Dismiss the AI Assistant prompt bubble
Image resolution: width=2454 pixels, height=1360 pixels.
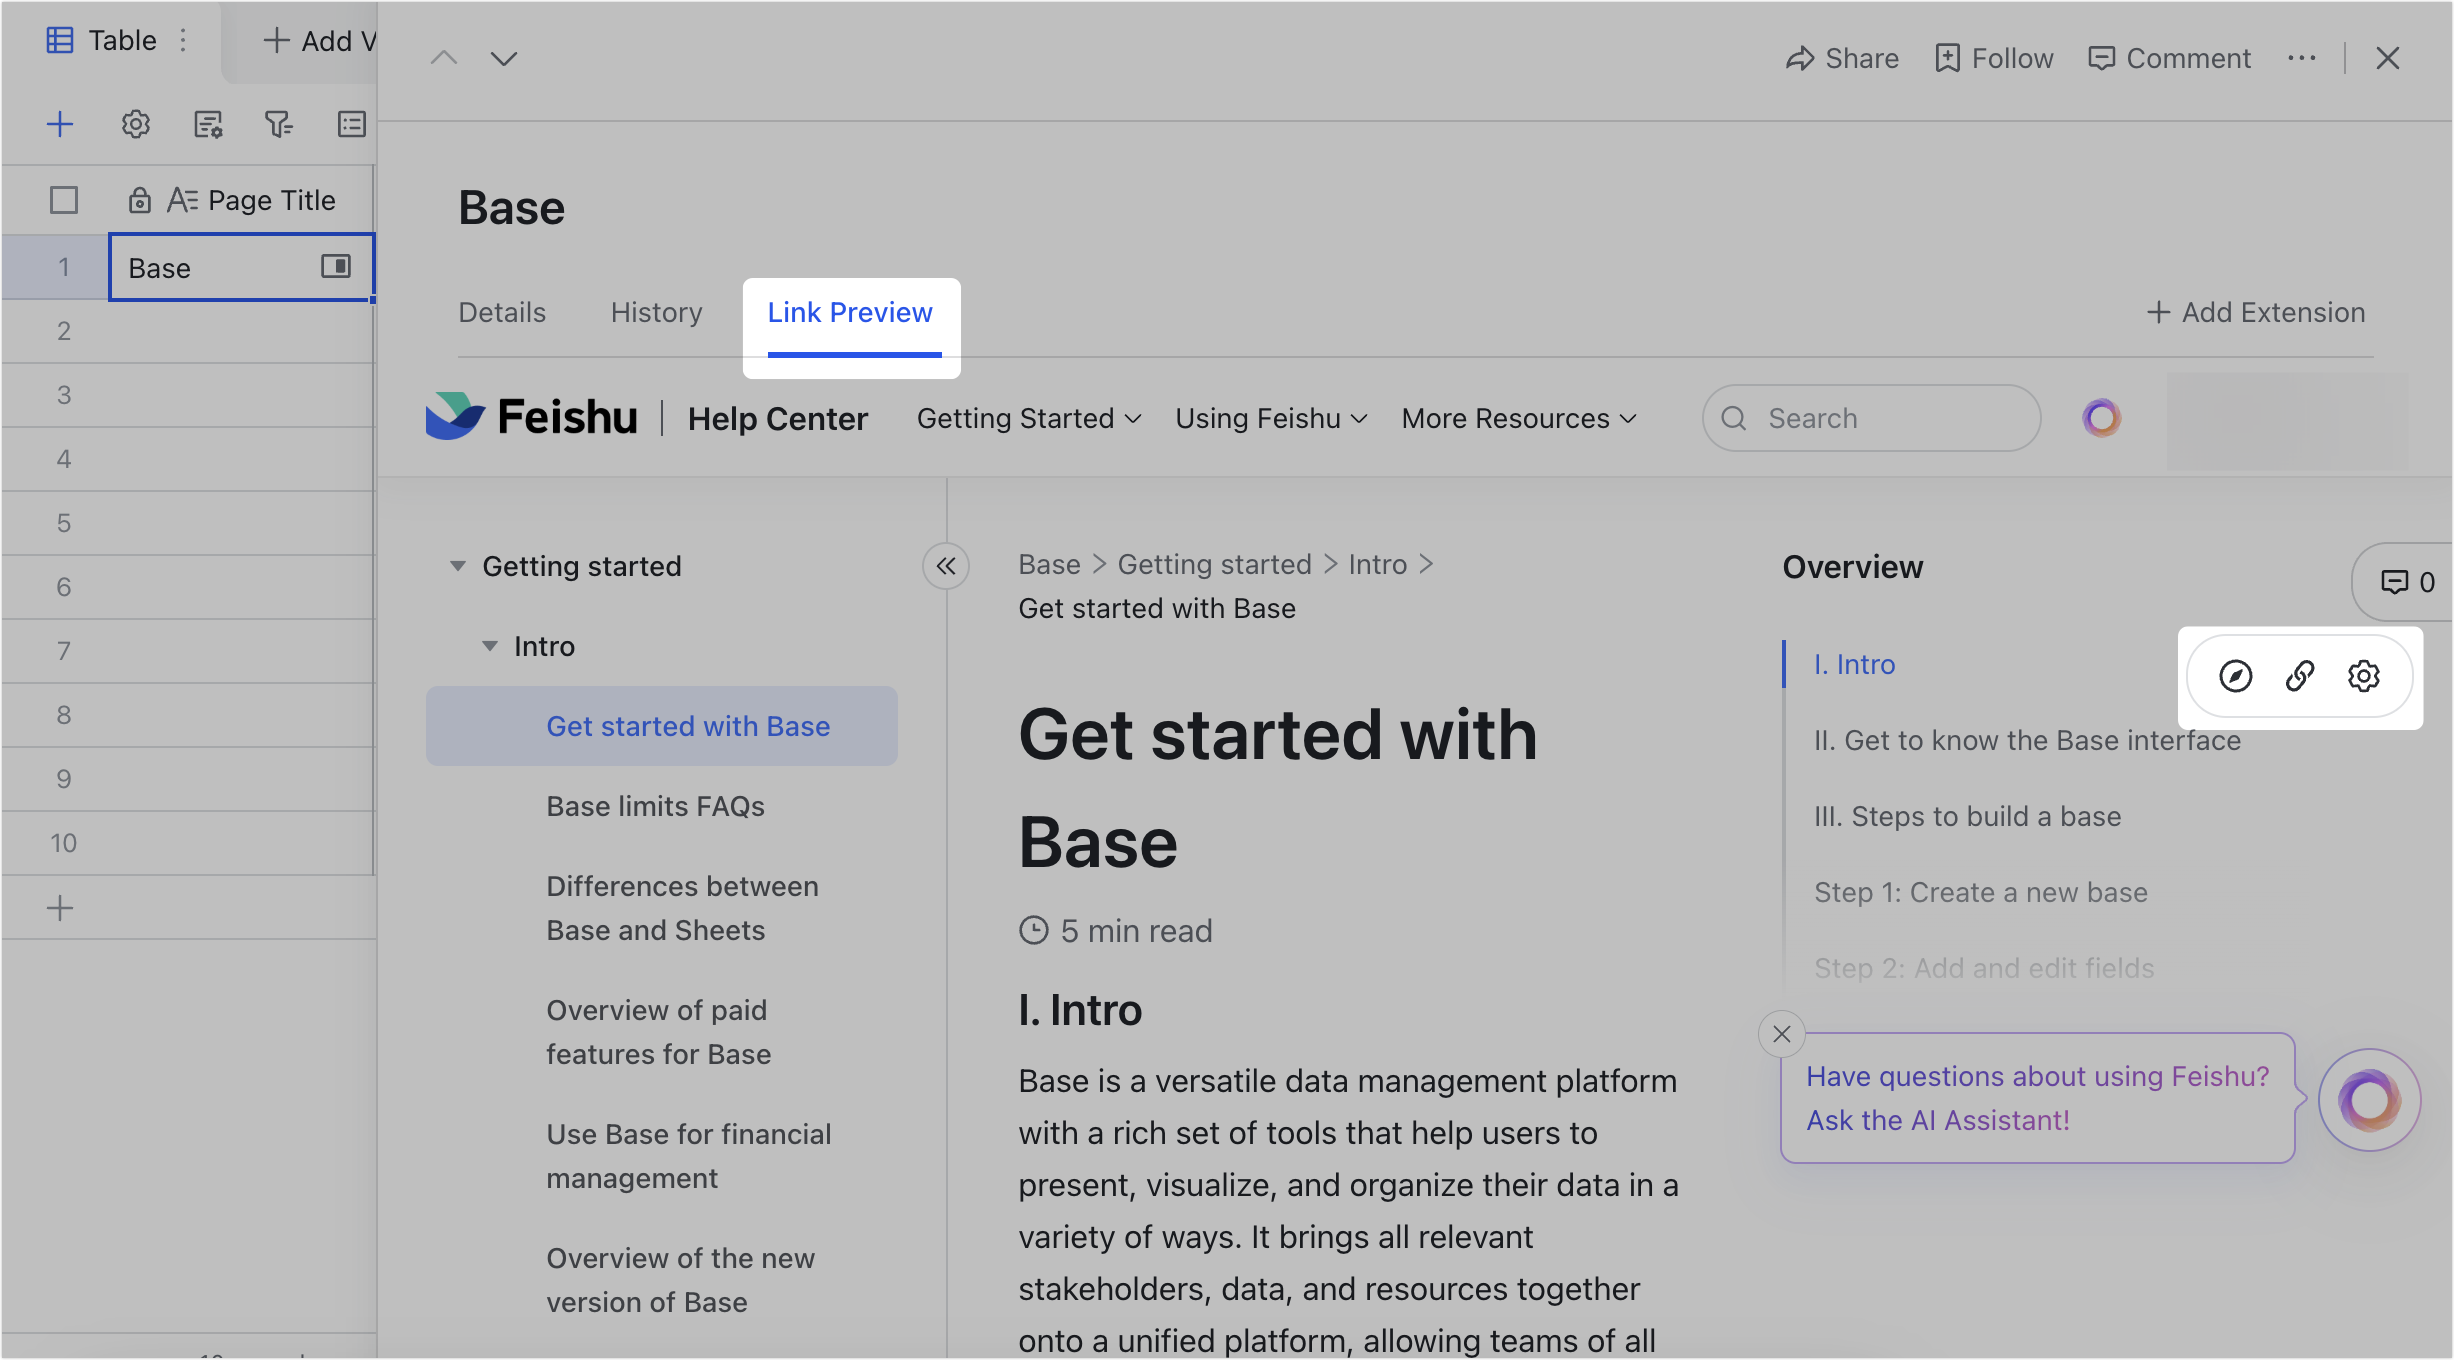[x=1782, y=1034]
